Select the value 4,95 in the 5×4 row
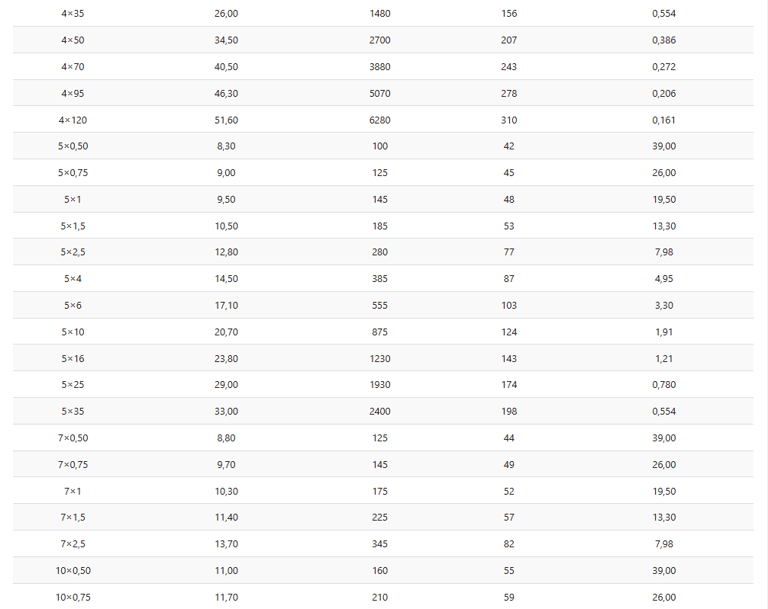This screenshot has height=609, width=768. [x=664, y=279]
